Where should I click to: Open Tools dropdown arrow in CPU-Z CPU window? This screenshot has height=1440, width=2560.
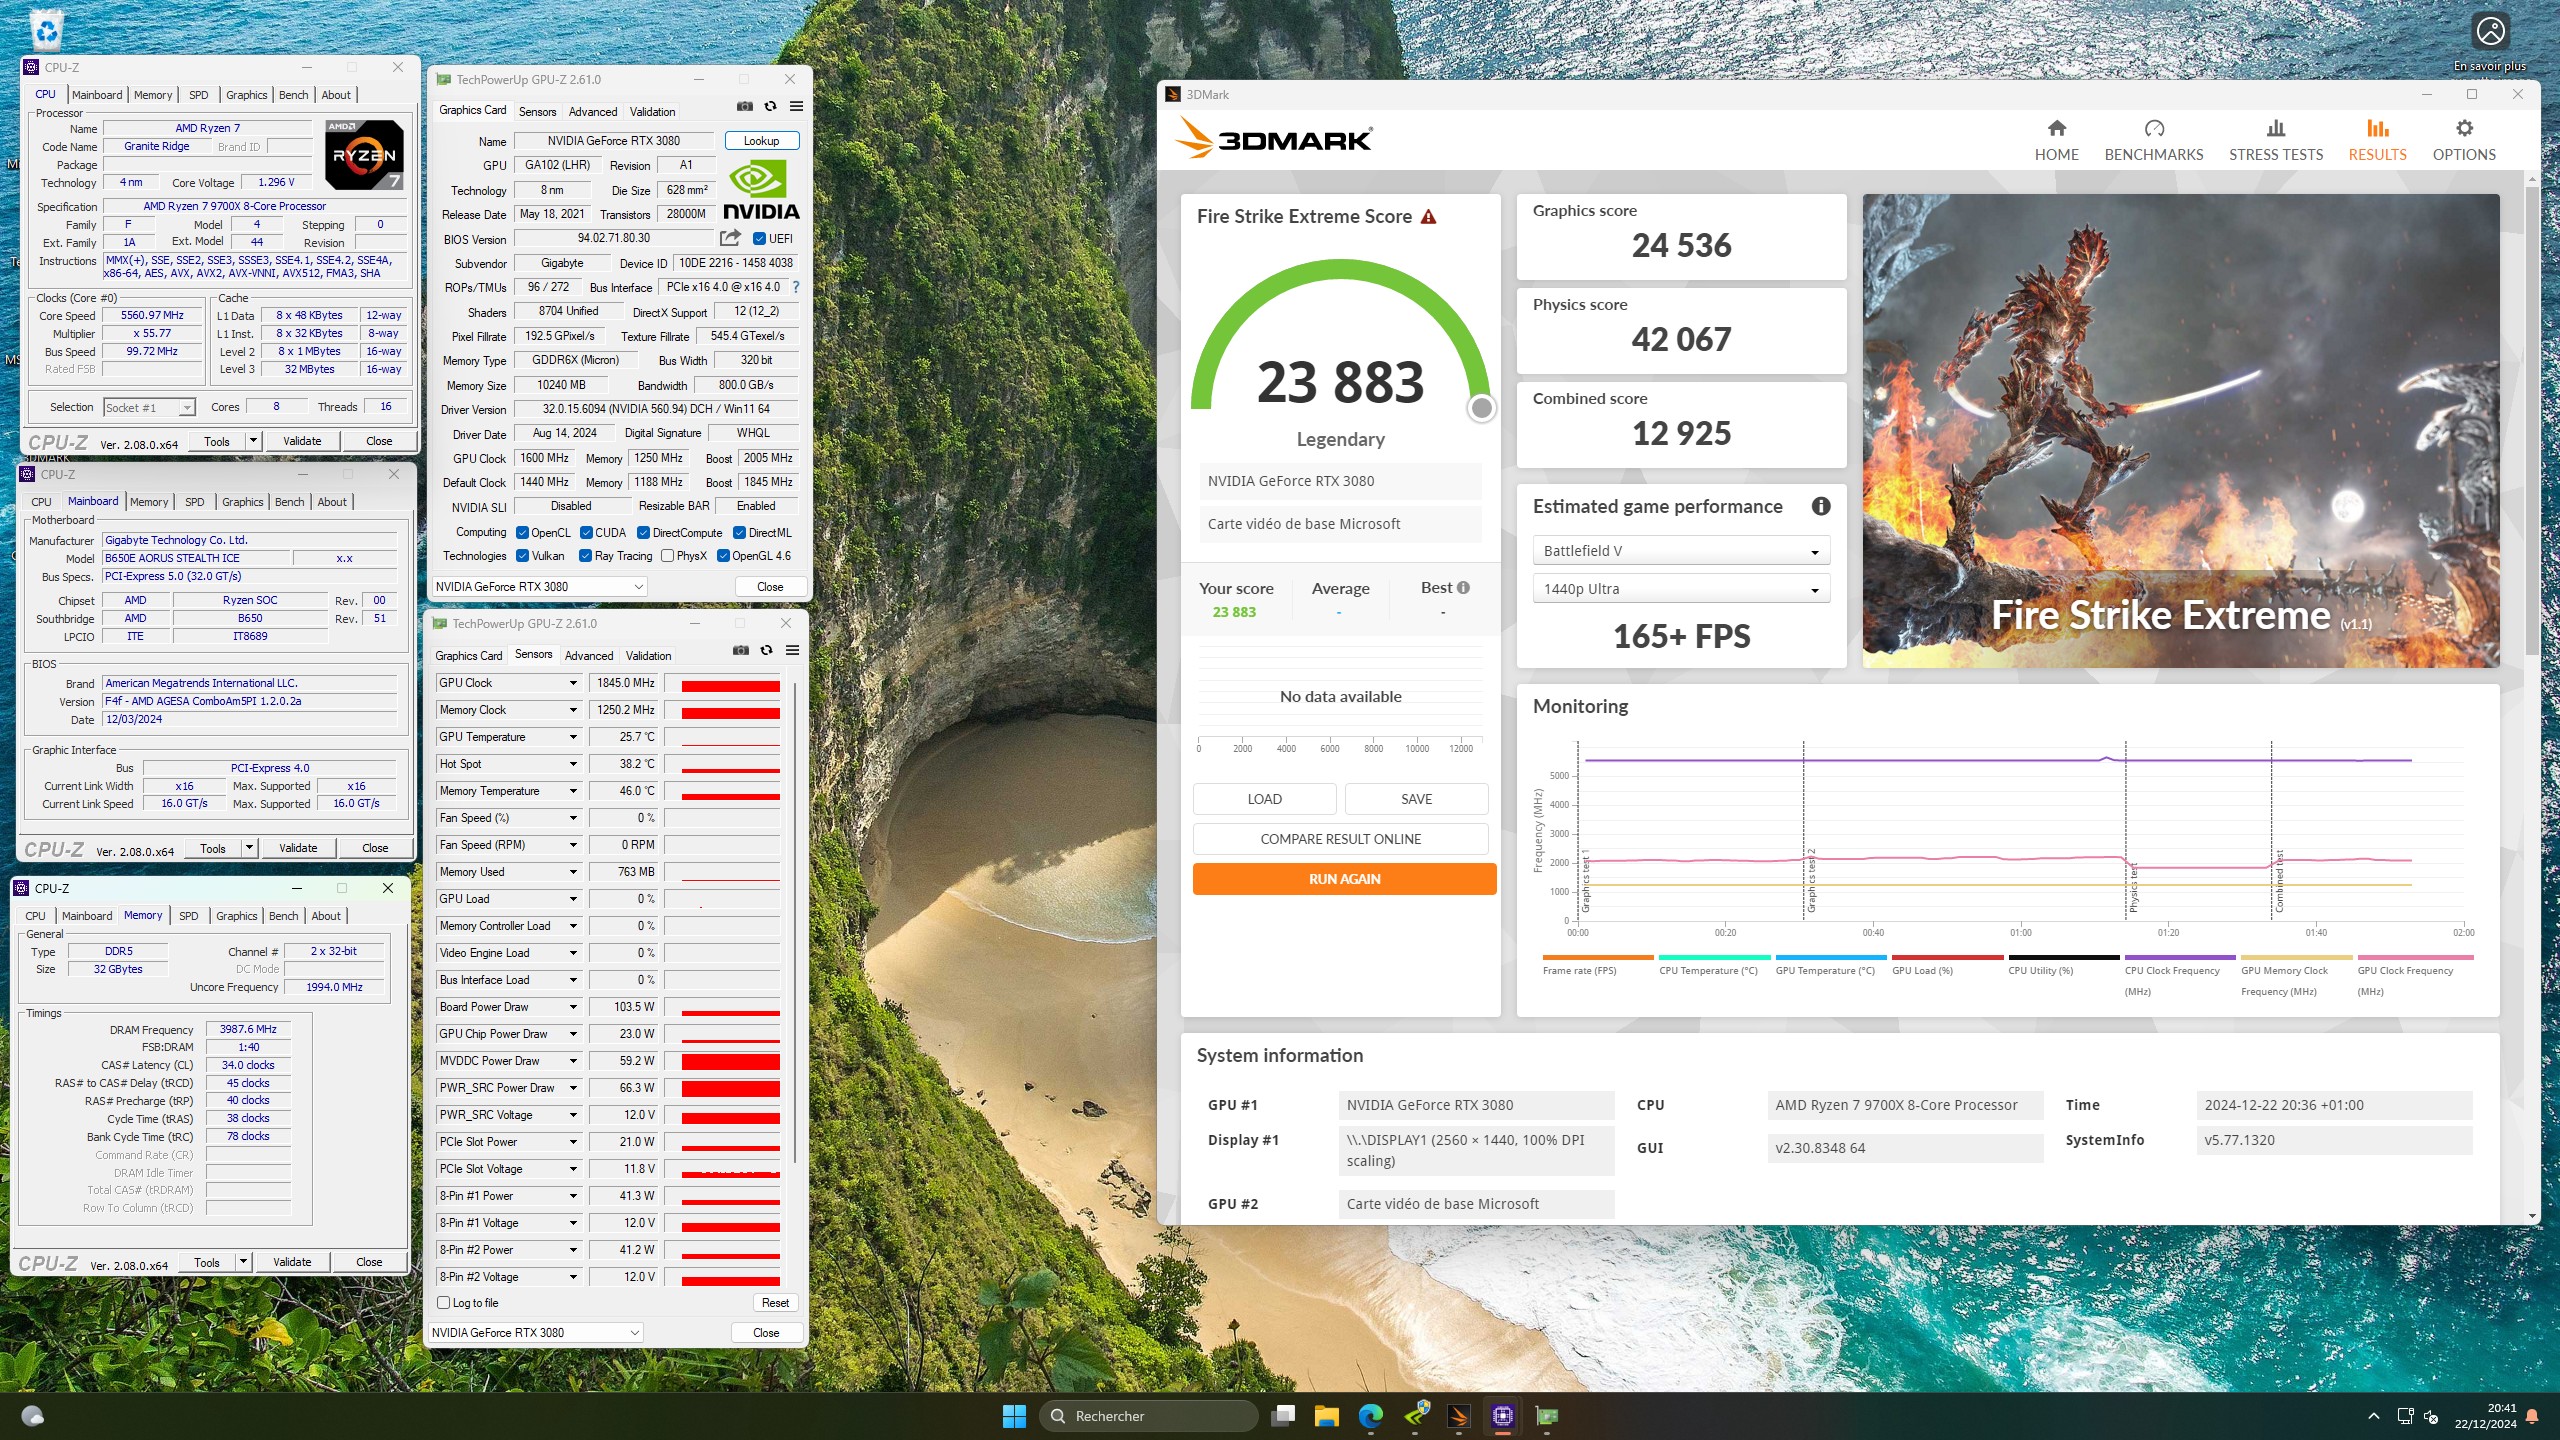click(x=253, y=440)
